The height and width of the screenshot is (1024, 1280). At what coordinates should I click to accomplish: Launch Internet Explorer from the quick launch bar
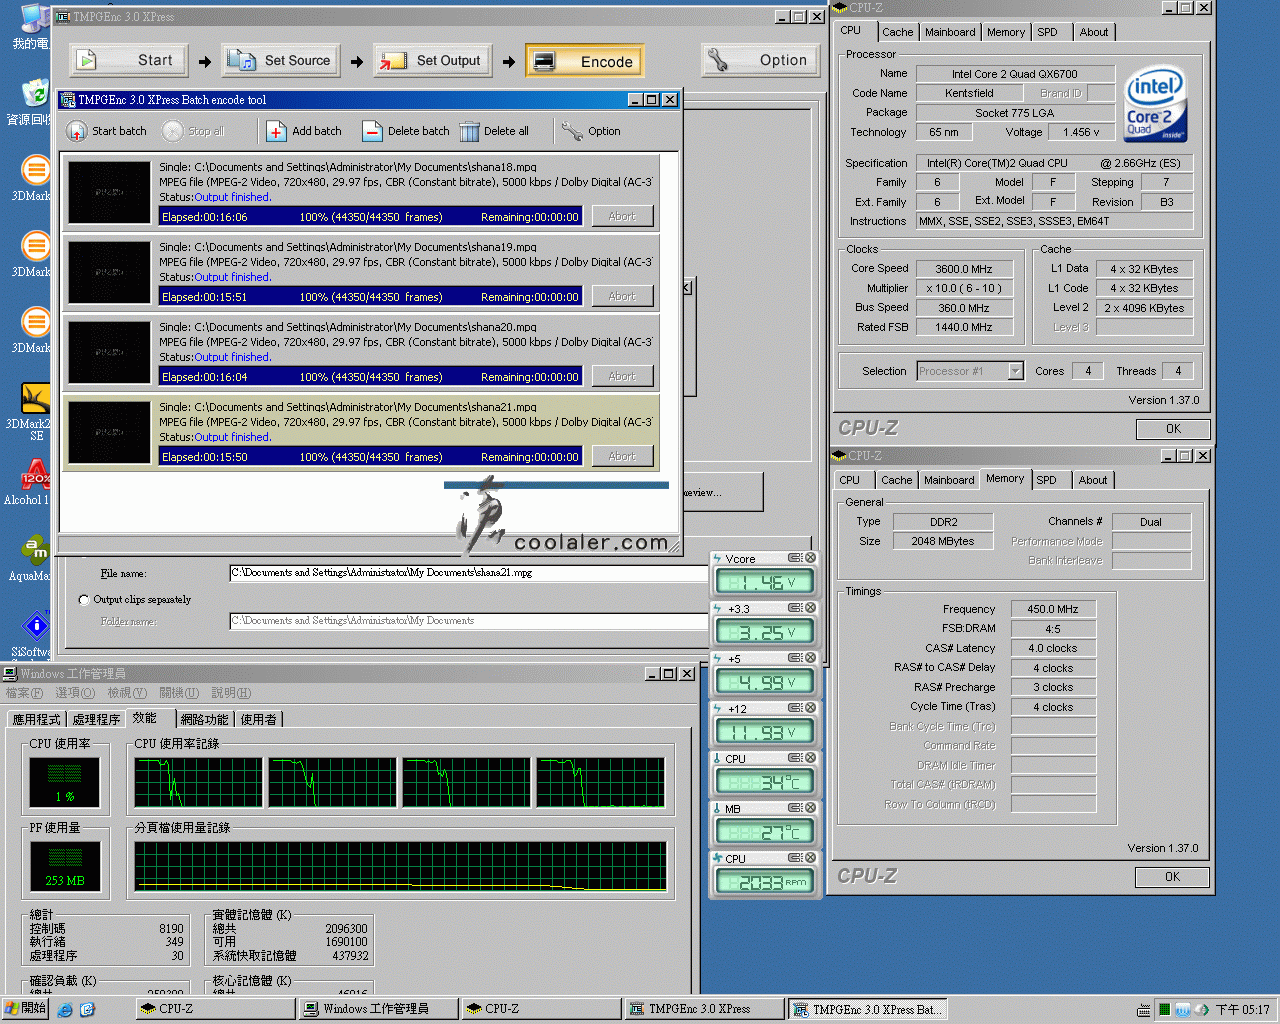click(x=65, y=1010)
